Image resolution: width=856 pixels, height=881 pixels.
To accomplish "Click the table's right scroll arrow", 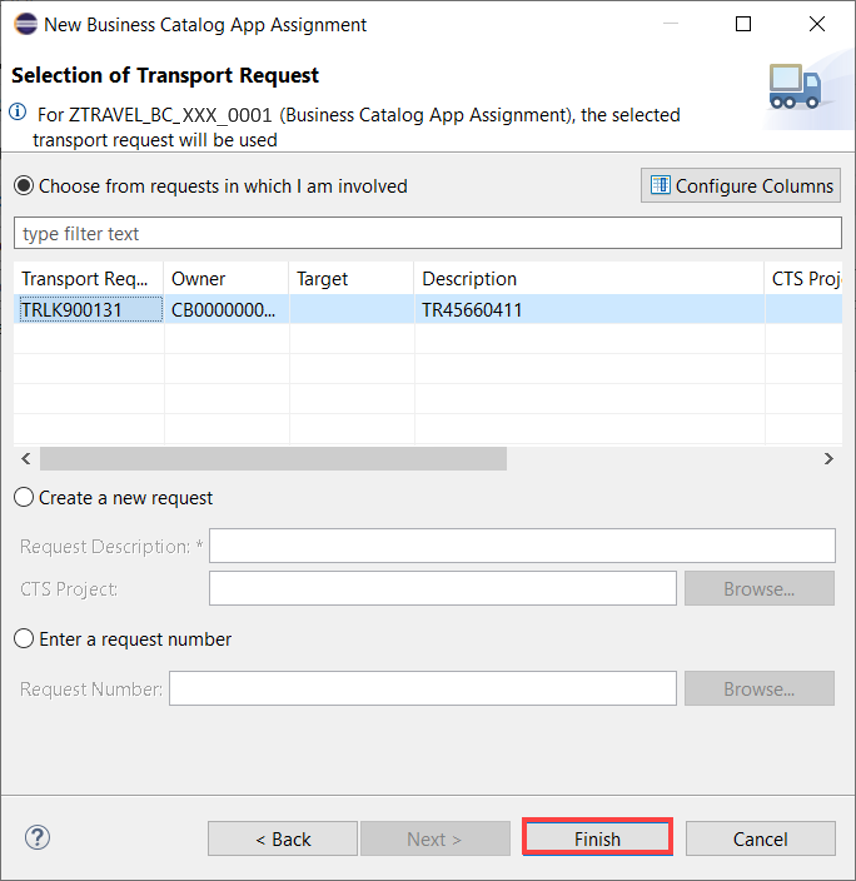I will (828, 458).
